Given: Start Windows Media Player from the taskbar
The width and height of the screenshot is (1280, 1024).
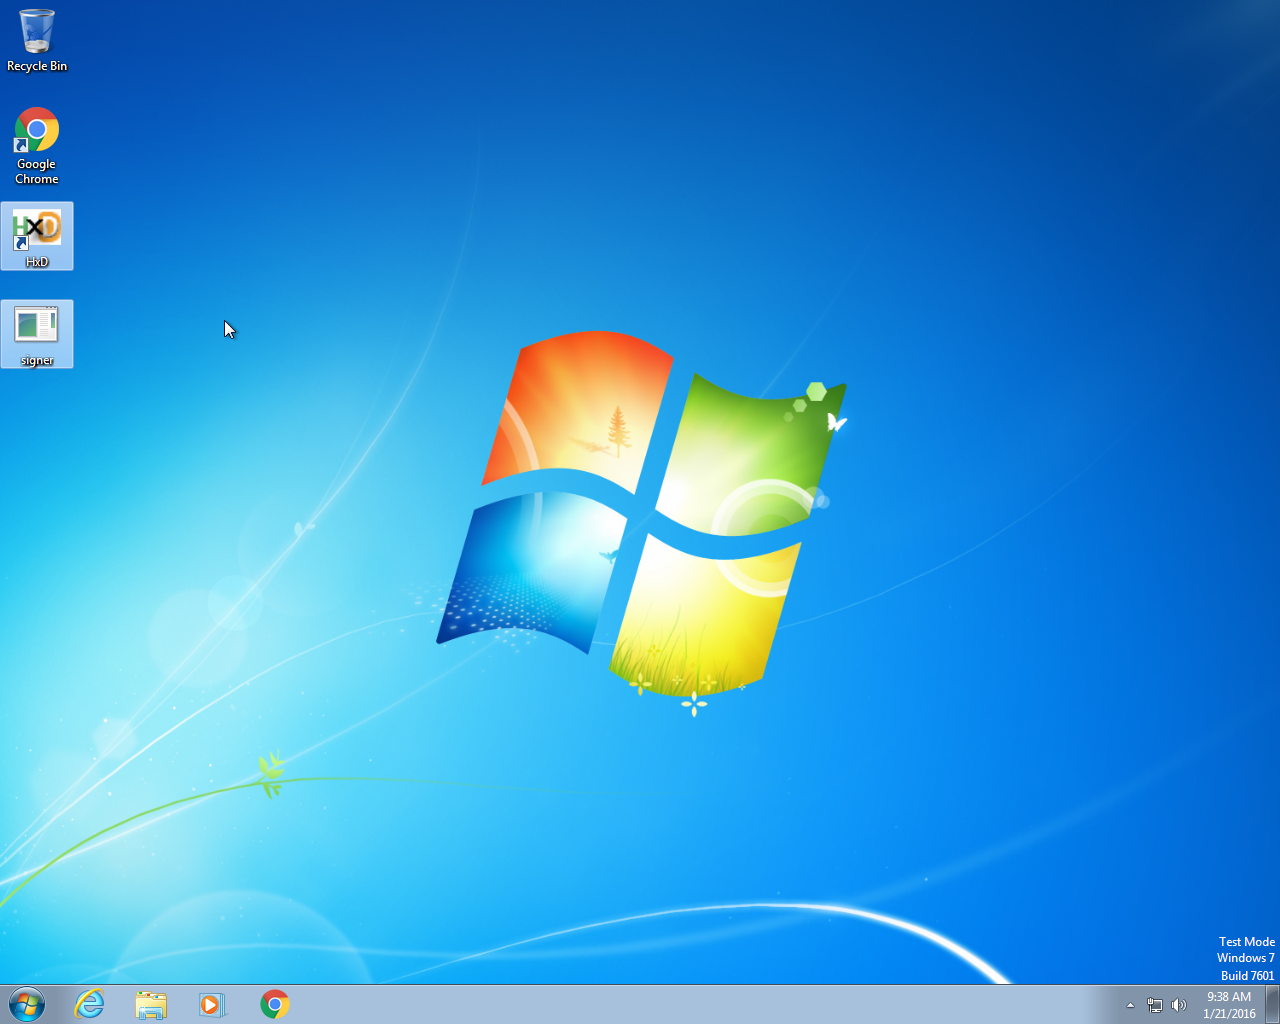Looking at the screenshot, I should (212, 1004).
